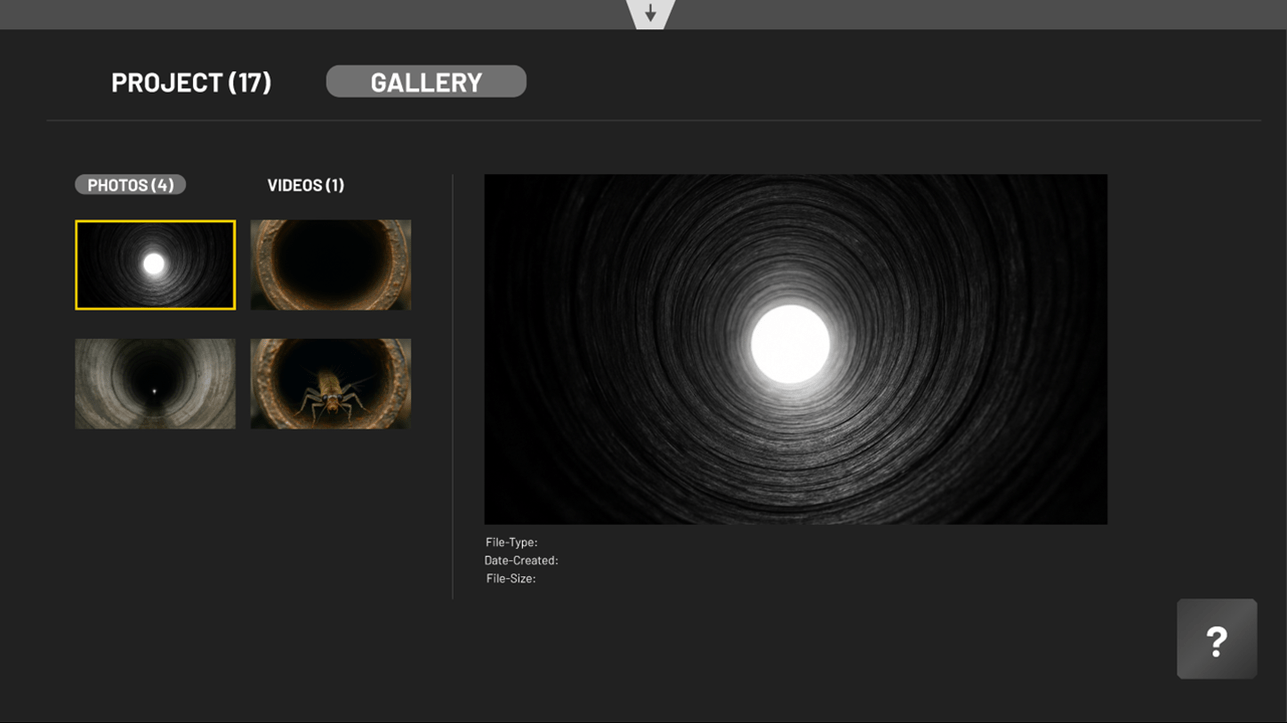Select the PHOTOS (4) filter
The image size is (1287, 723).
130,185
